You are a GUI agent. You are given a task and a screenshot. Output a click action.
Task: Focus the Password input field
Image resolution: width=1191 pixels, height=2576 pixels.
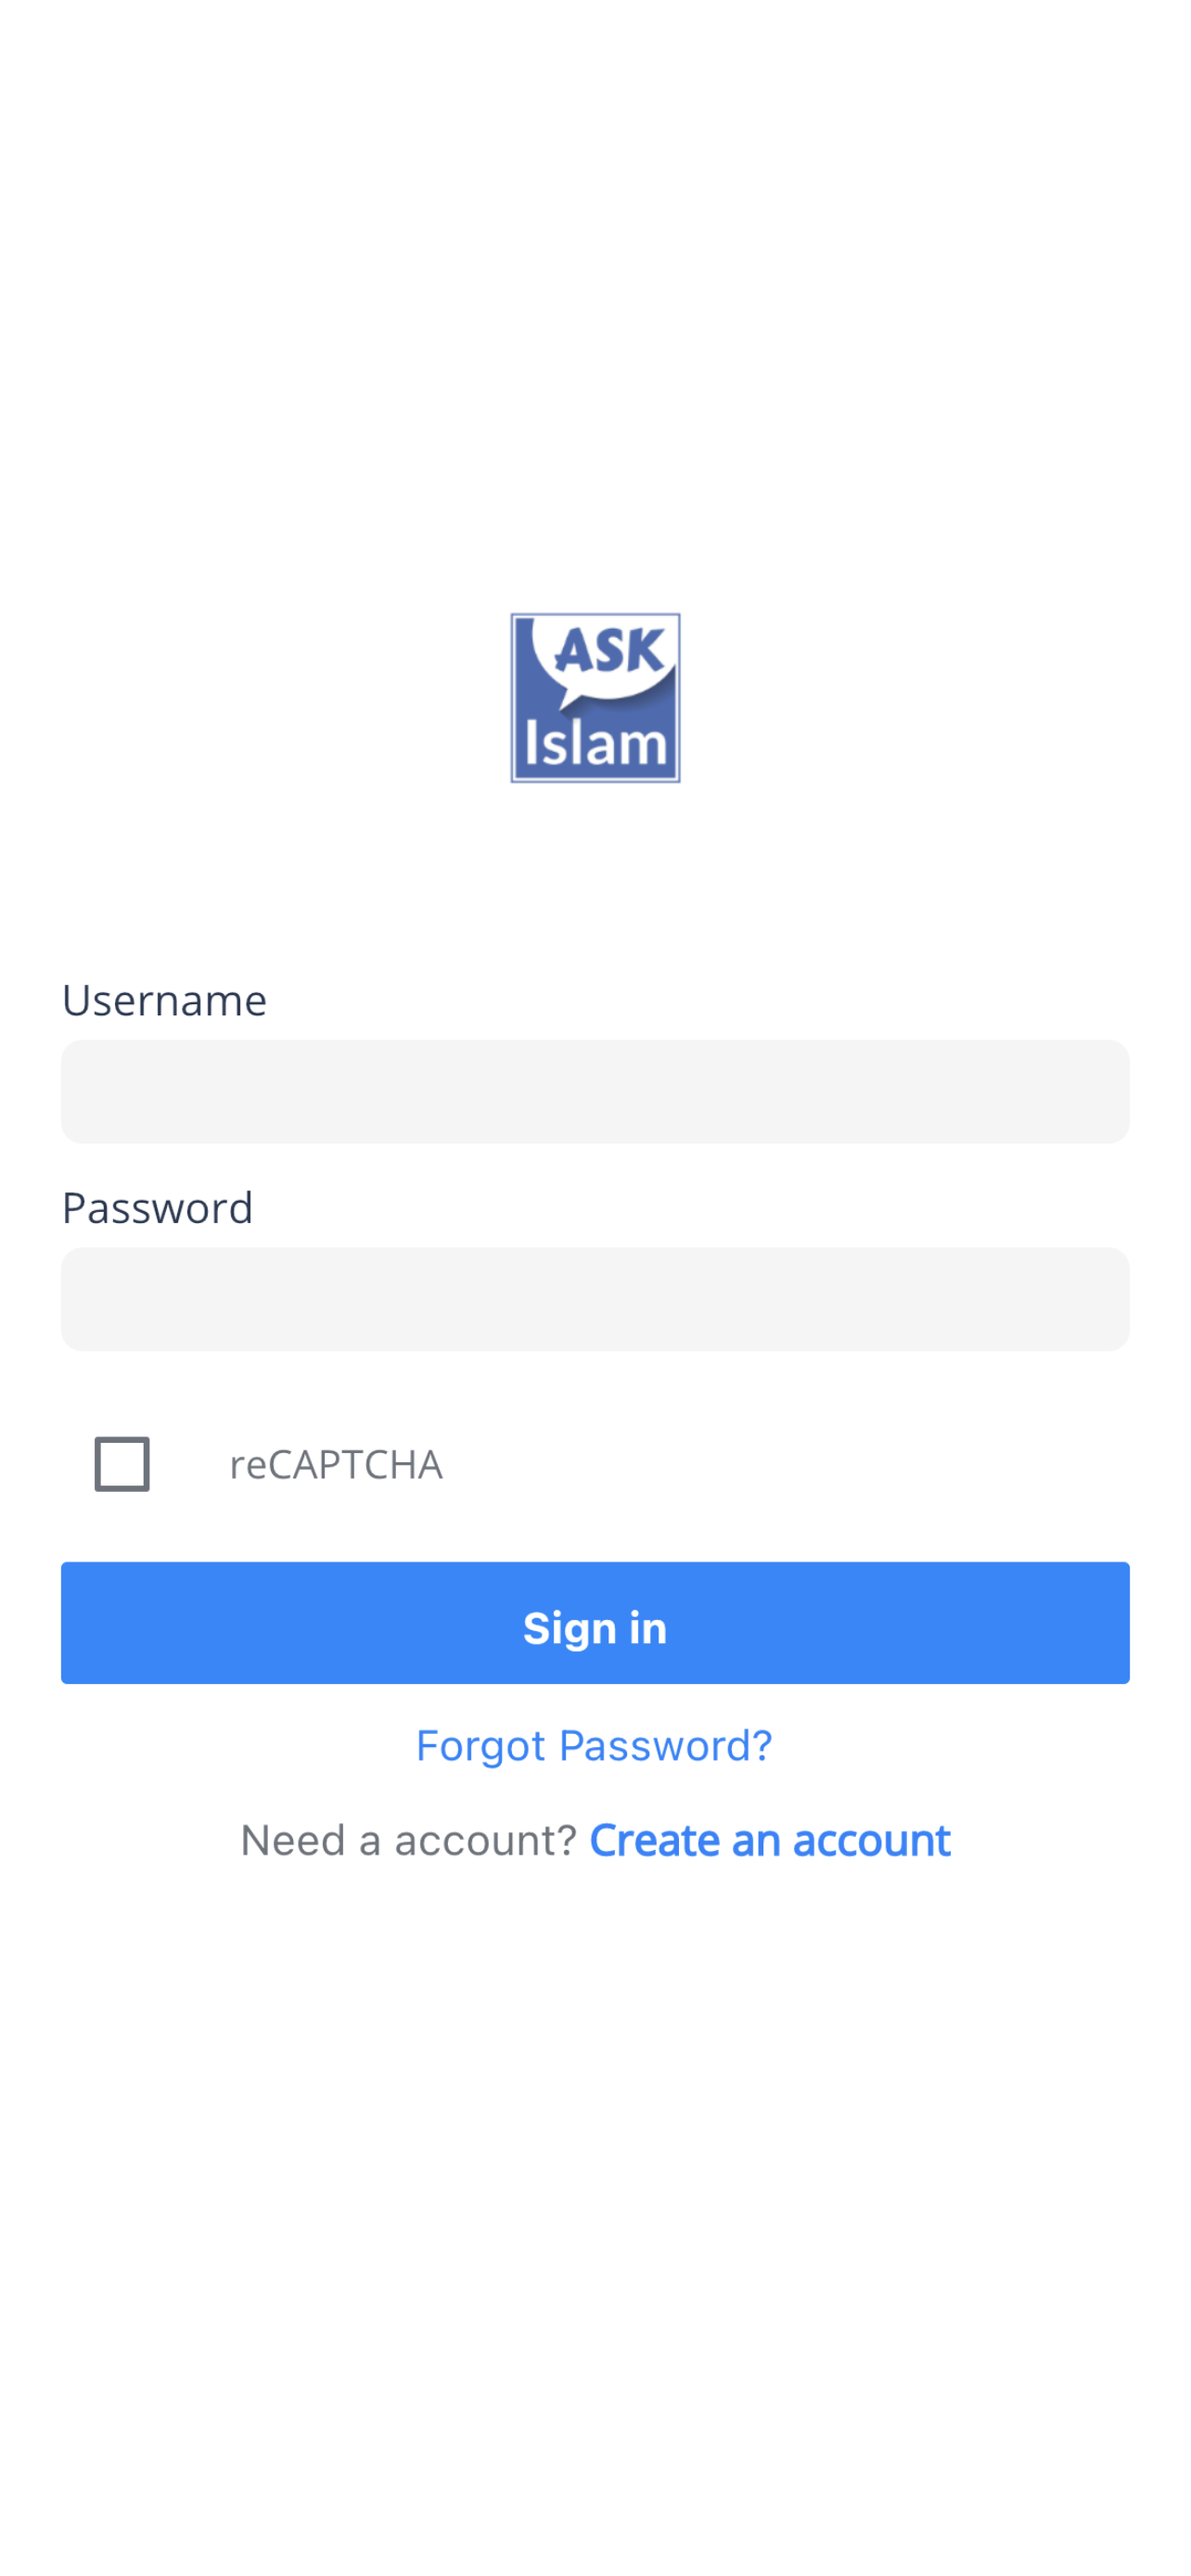coord(595,1299)
